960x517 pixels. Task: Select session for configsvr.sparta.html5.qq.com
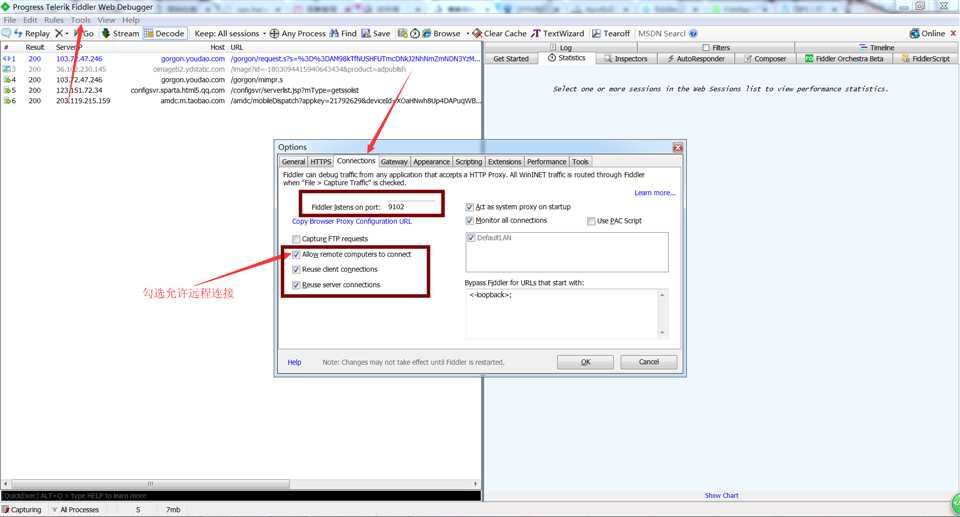pyautogui.click(x=241, y=90)
